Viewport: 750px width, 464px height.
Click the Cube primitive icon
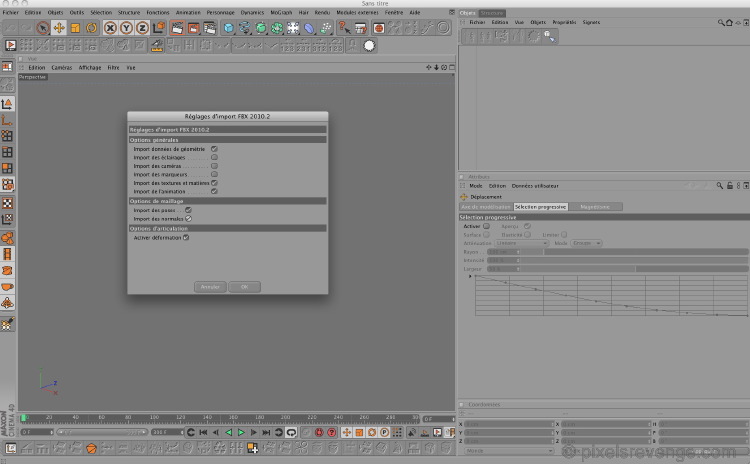point(229,28)
